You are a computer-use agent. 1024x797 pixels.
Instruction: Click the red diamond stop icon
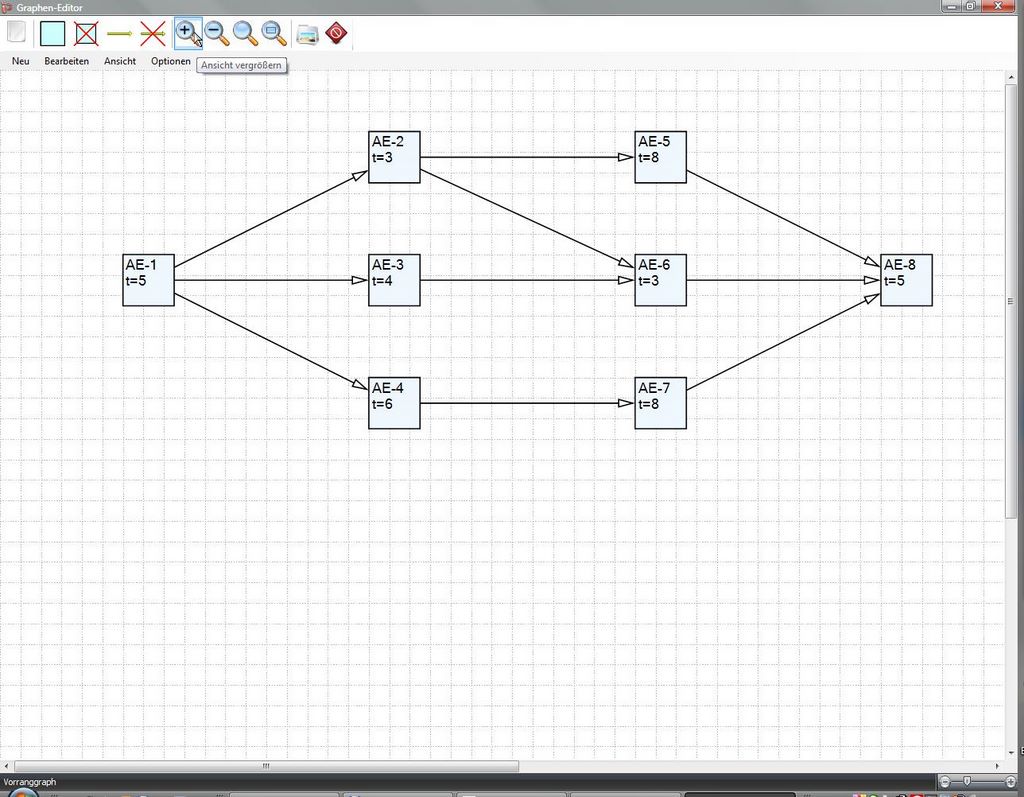pyautogui.click(x=336, y=33)
